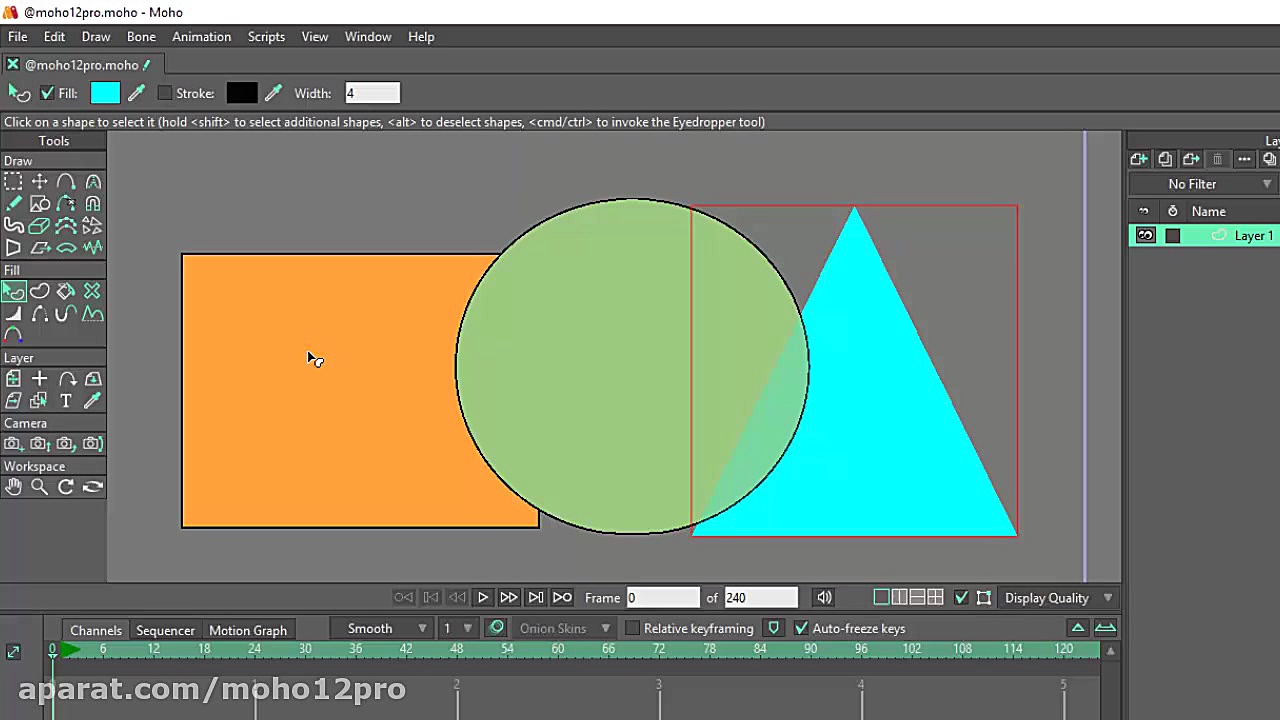The height and width of the screenshot is (720, 1280).
Task: Step forward one frame
Action: tap(509, 598)
